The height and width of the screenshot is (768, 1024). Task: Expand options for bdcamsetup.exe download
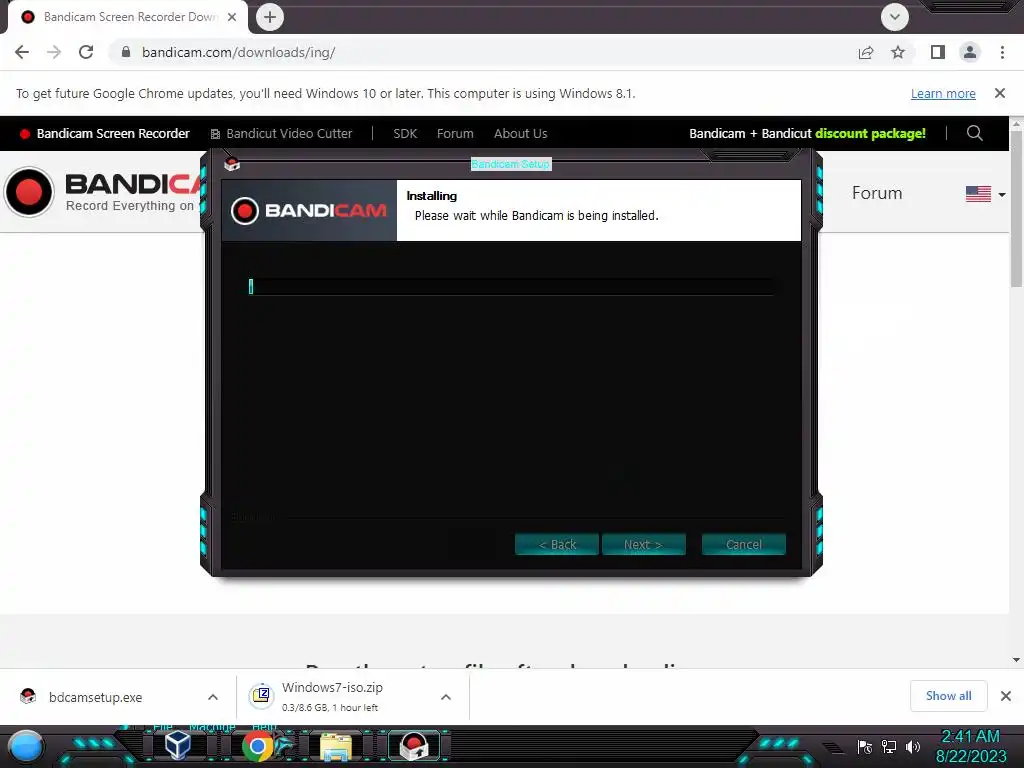[213, 697]
